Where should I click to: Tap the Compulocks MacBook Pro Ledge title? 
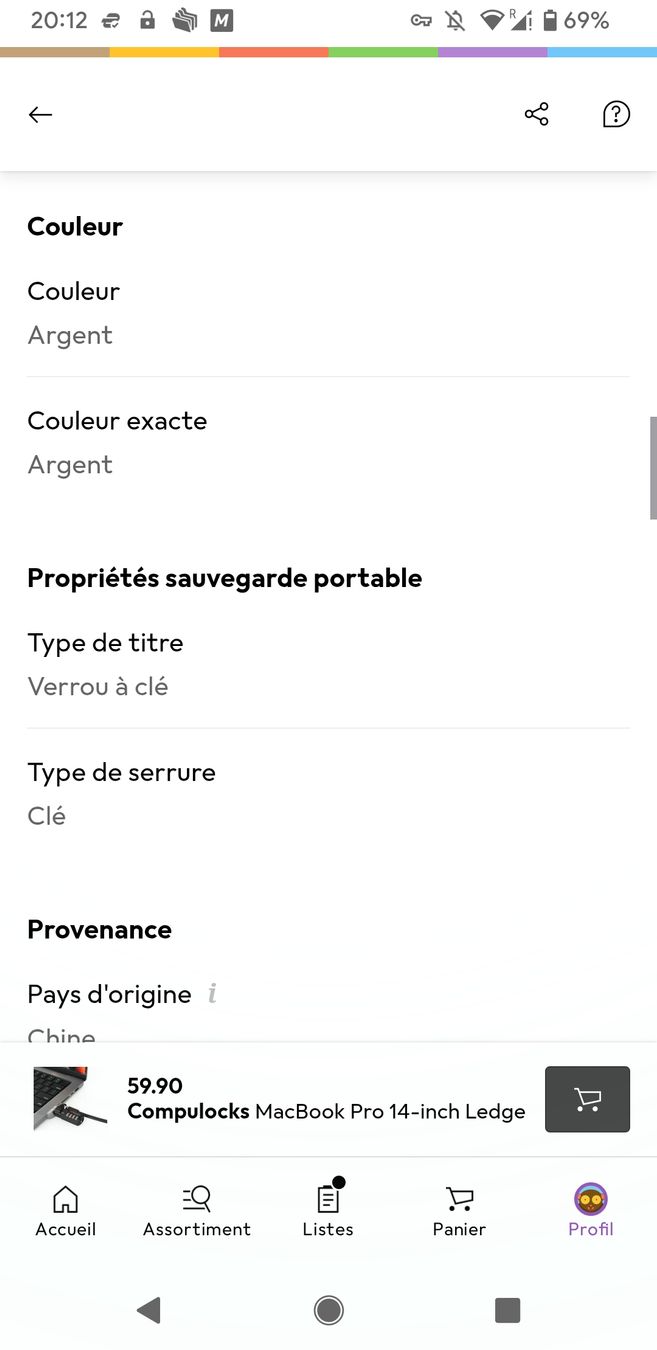pos(327,1111)
